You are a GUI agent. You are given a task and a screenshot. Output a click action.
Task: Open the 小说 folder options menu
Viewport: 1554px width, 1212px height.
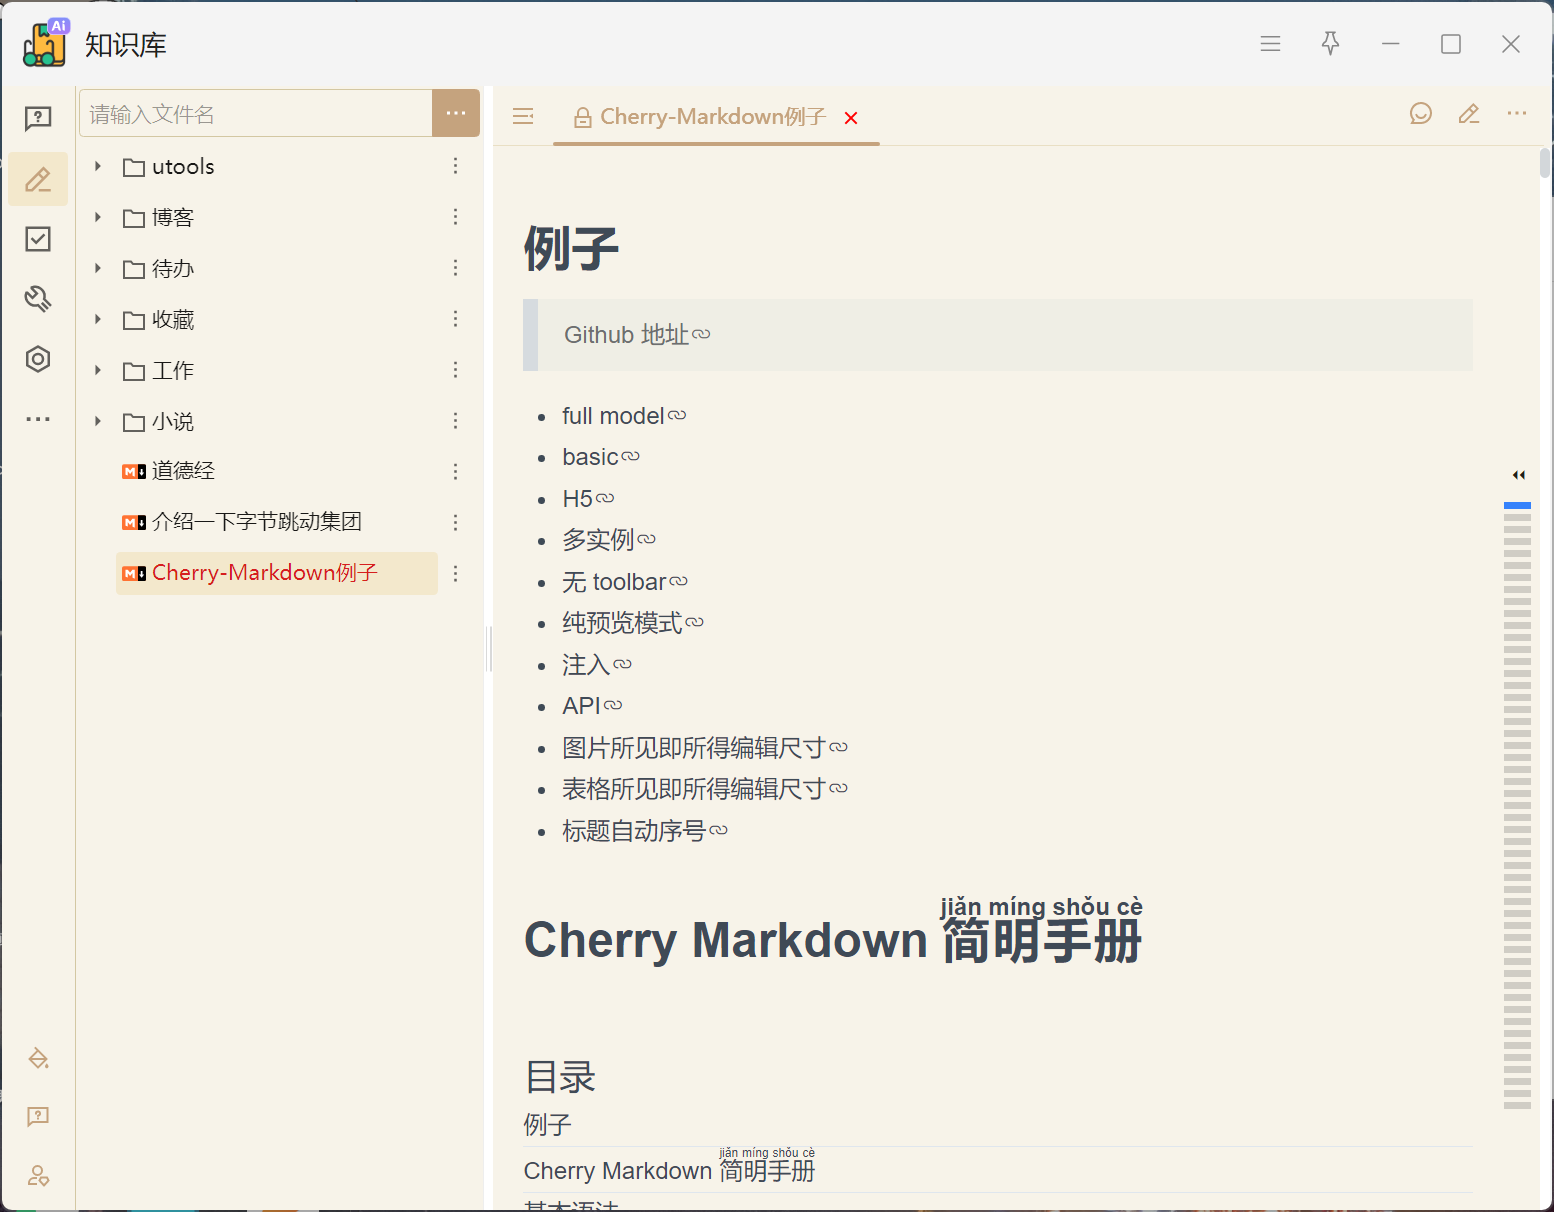[456, 421]
